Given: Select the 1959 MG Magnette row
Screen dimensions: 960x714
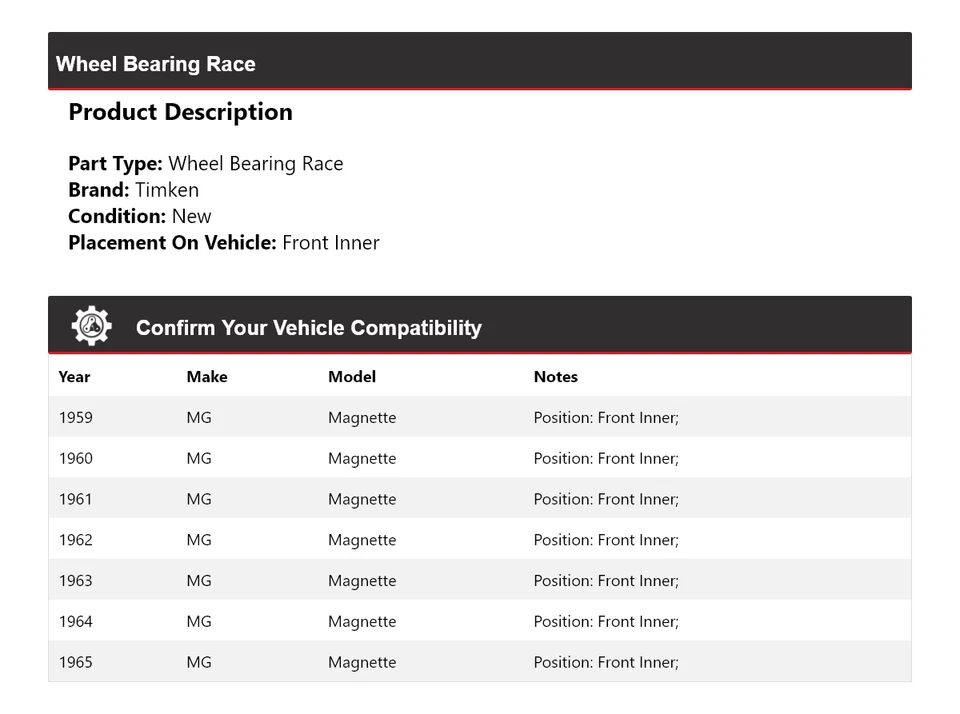Looking at the screenshot, I should pos(480,417).
